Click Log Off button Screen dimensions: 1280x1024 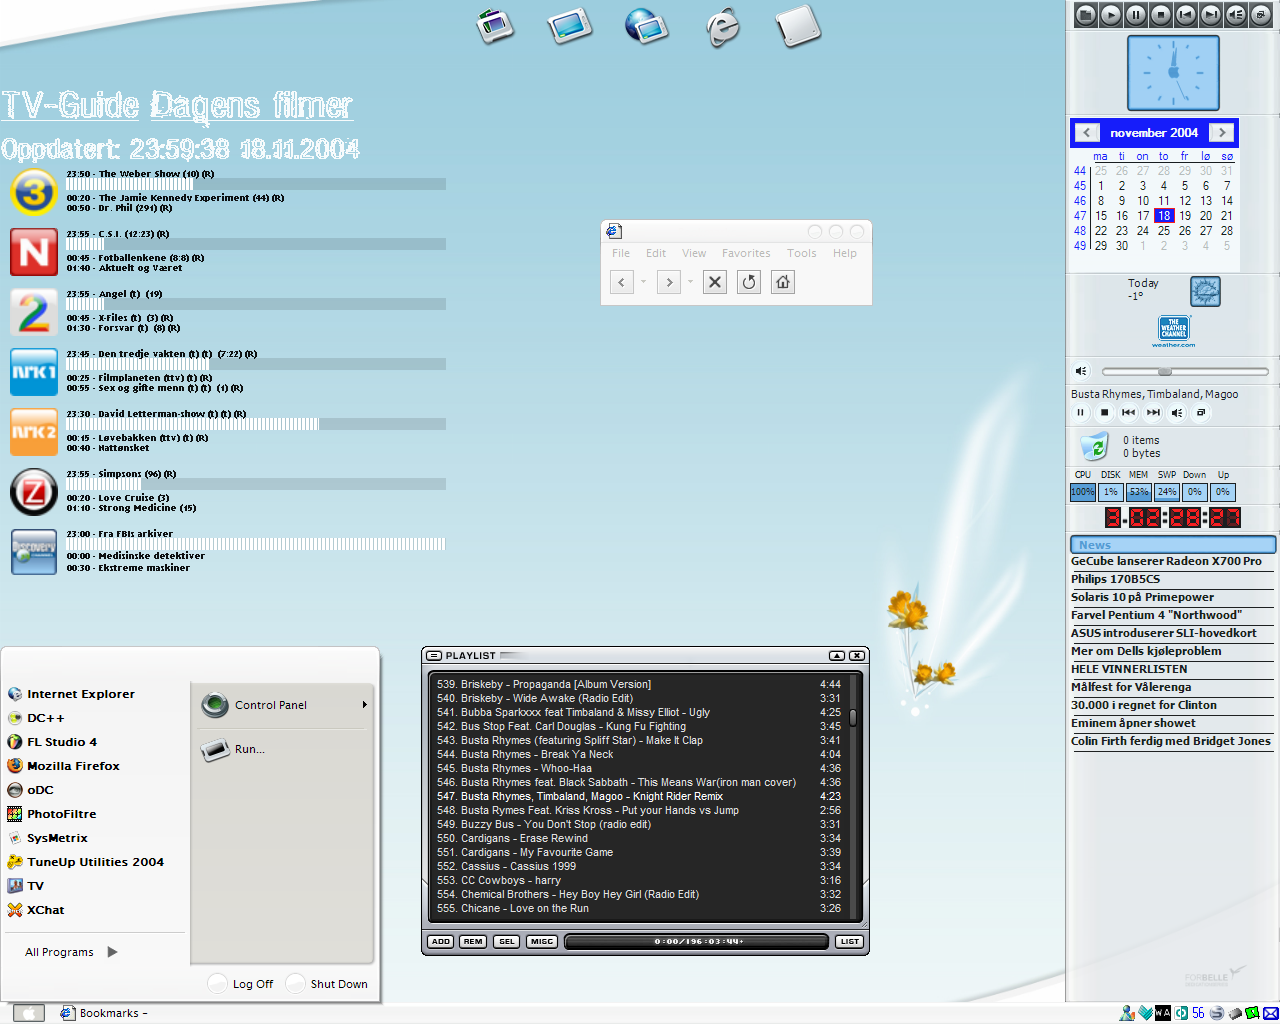click(241, 984)
